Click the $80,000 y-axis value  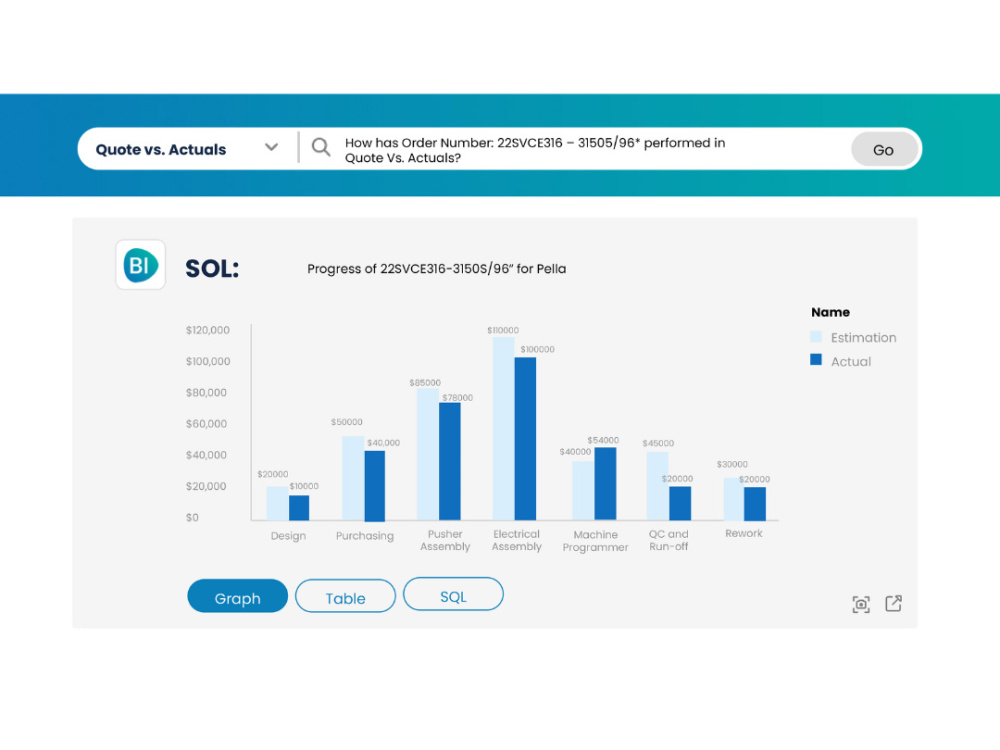coord(206,392)
